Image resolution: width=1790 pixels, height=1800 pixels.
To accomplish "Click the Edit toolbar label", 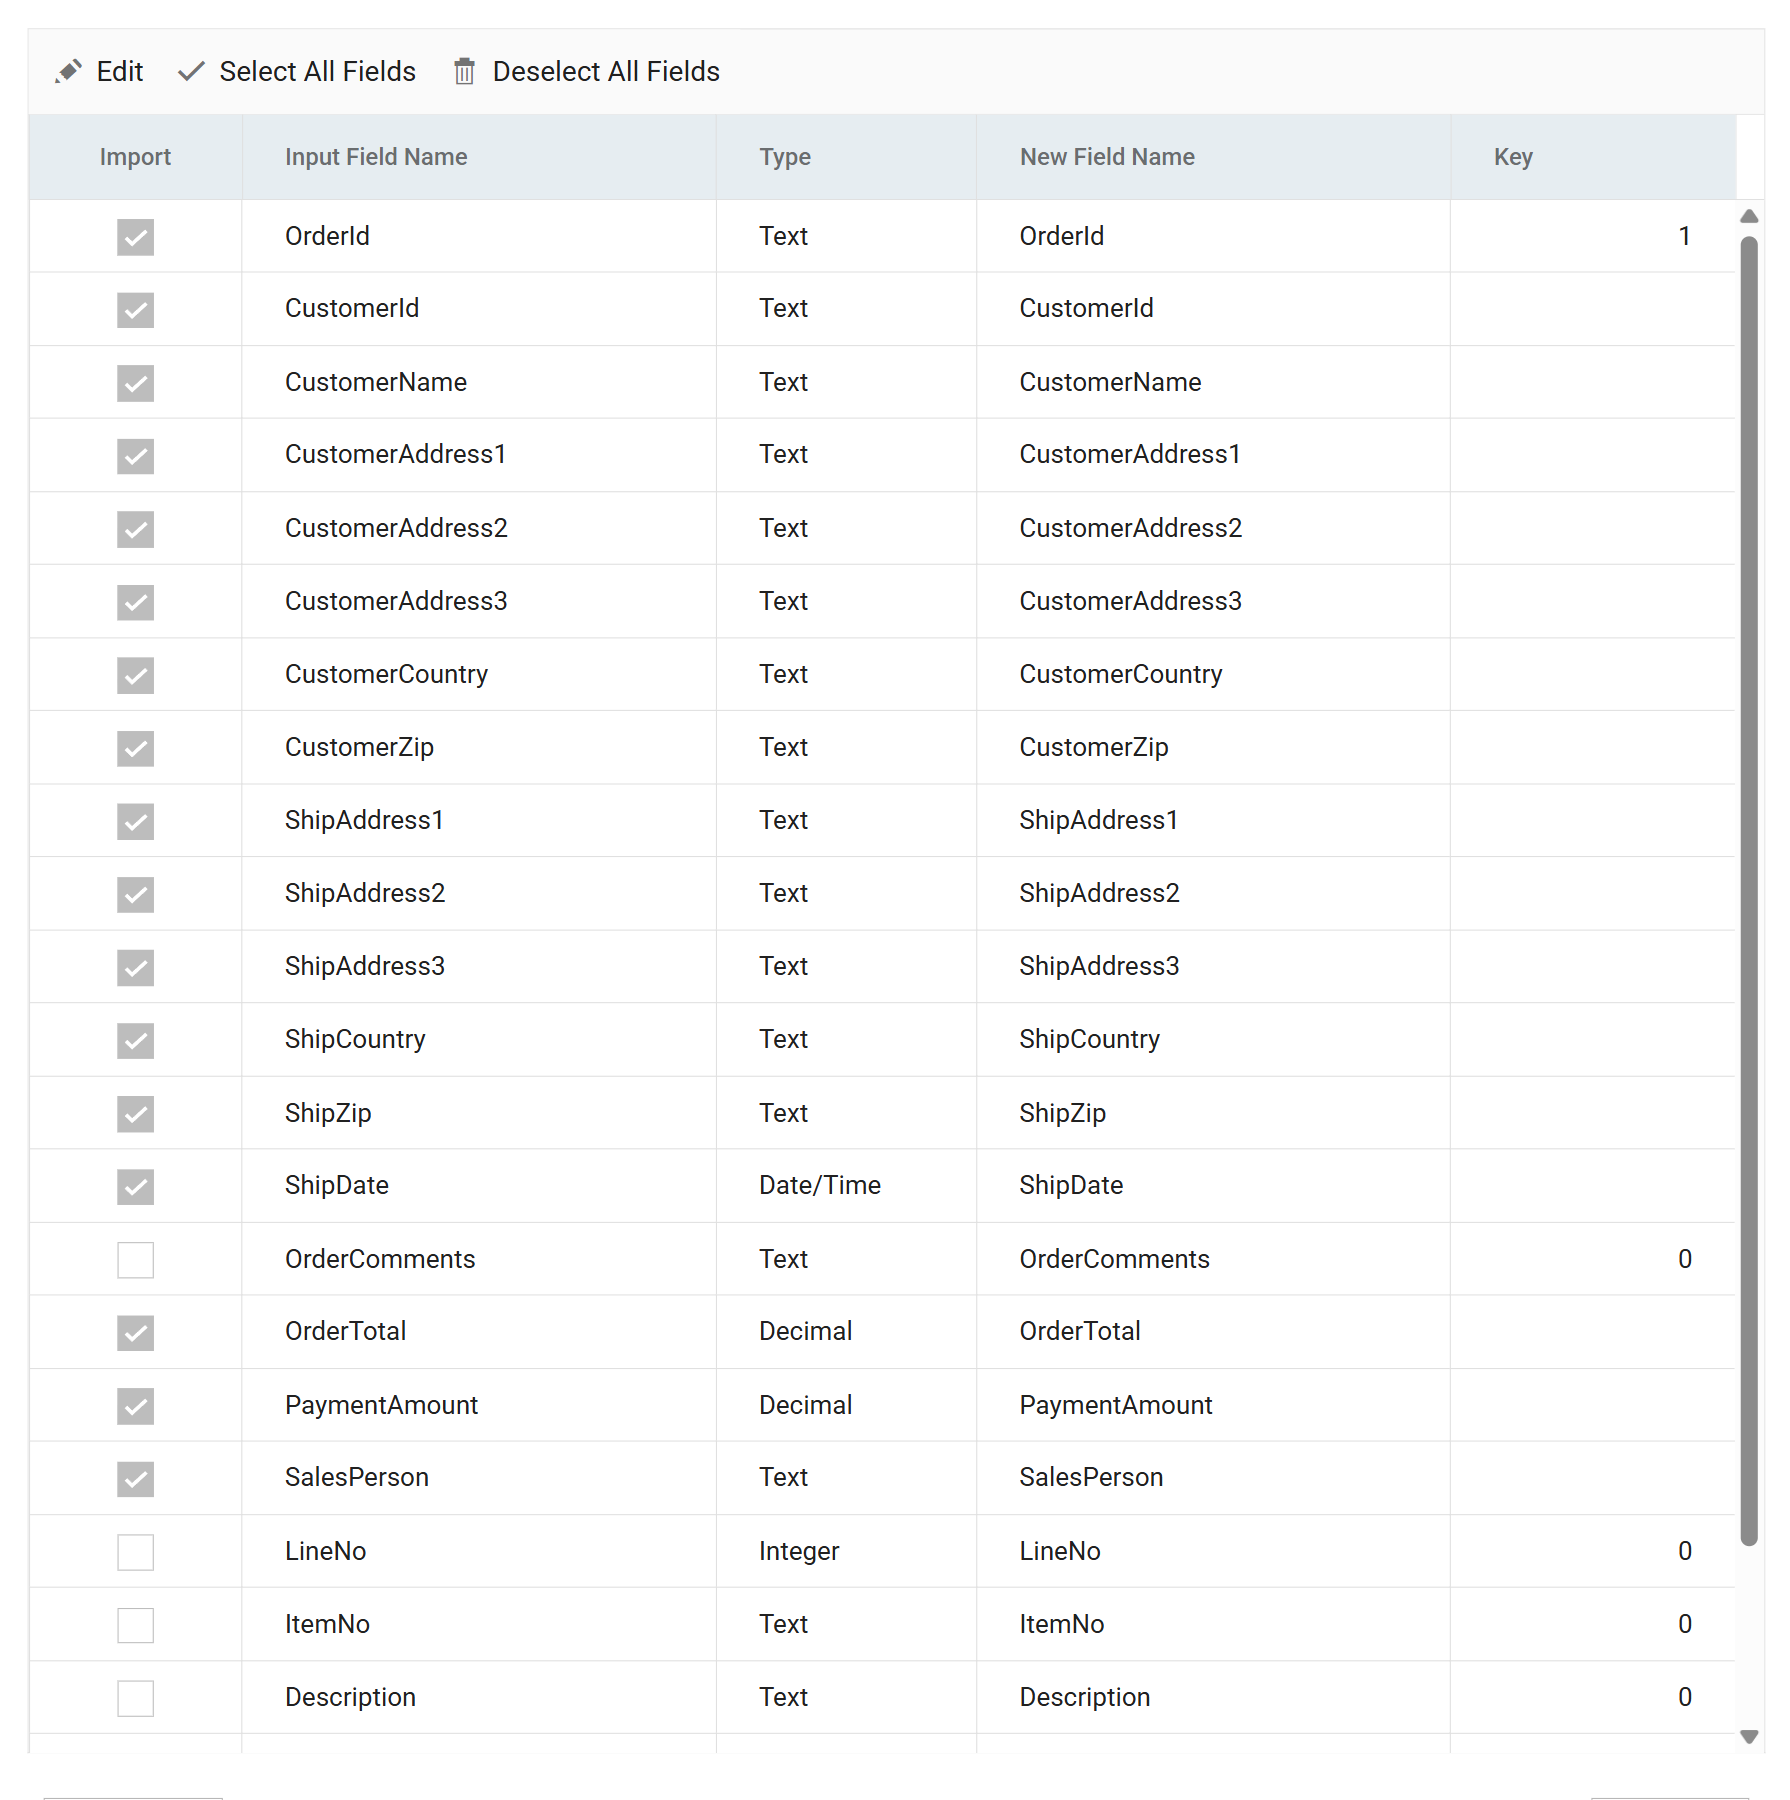I will click(120, 72).
